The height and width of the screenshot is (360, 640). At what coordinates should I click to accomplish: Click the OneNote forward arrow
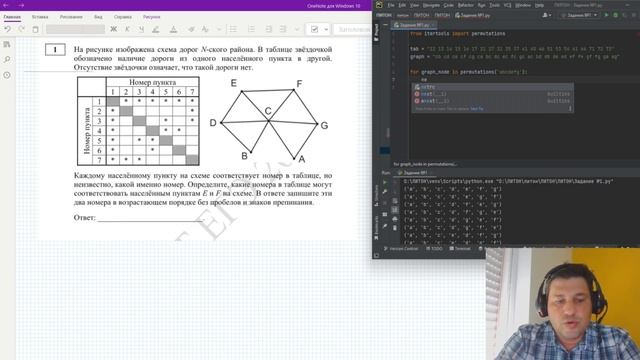[21, 5]
